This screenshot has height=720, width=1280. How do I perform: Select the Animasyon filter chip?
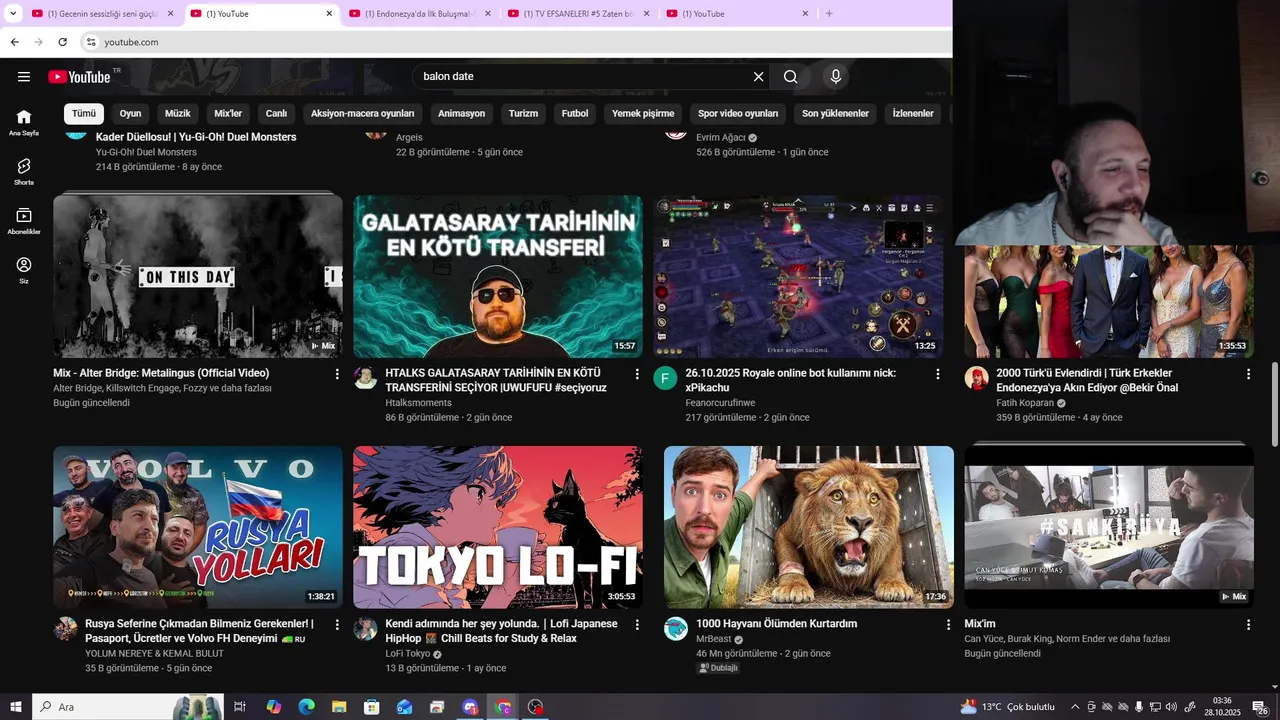pos(461,114)
